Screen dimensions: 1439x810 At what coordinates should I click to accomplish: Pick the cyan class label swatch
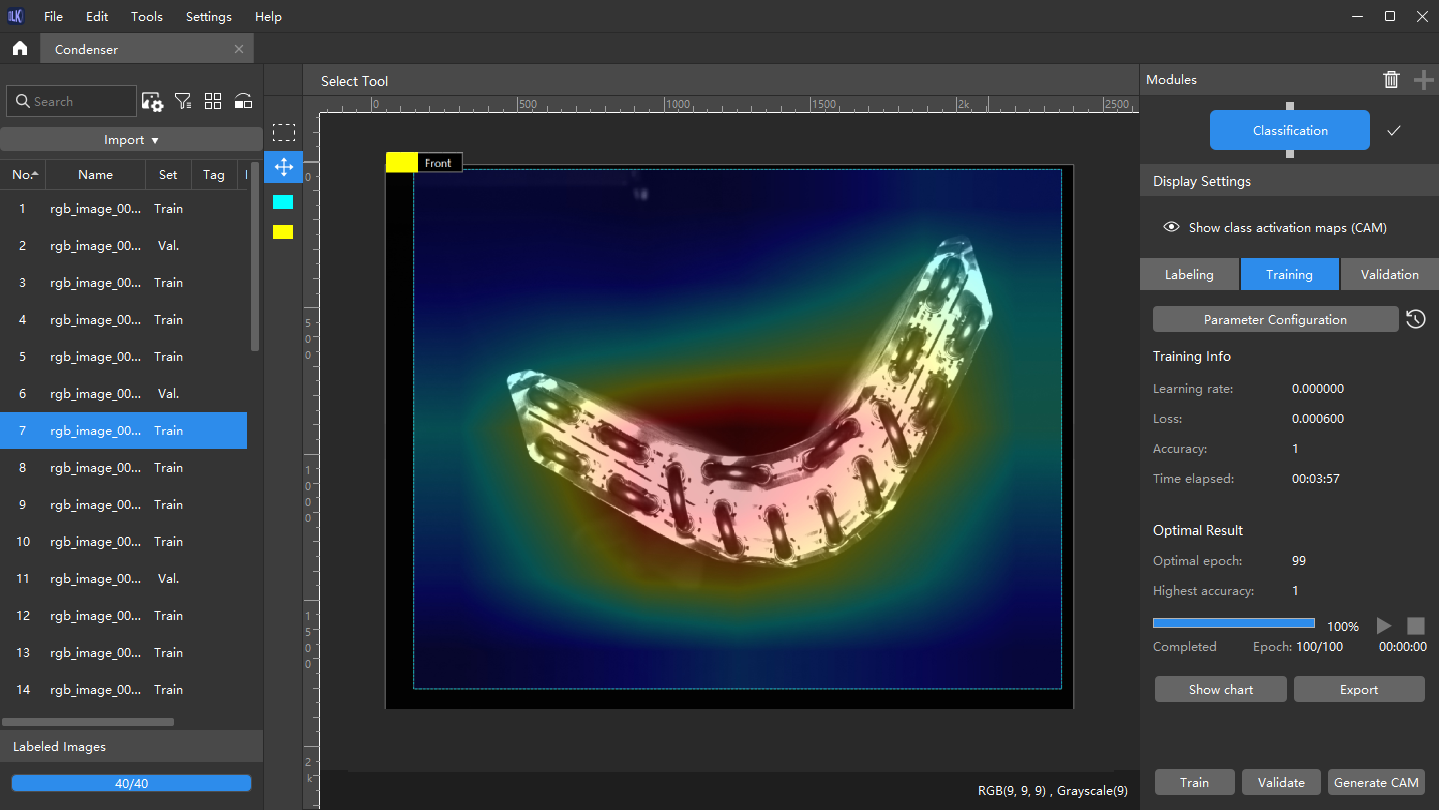(x=283, y=202)
